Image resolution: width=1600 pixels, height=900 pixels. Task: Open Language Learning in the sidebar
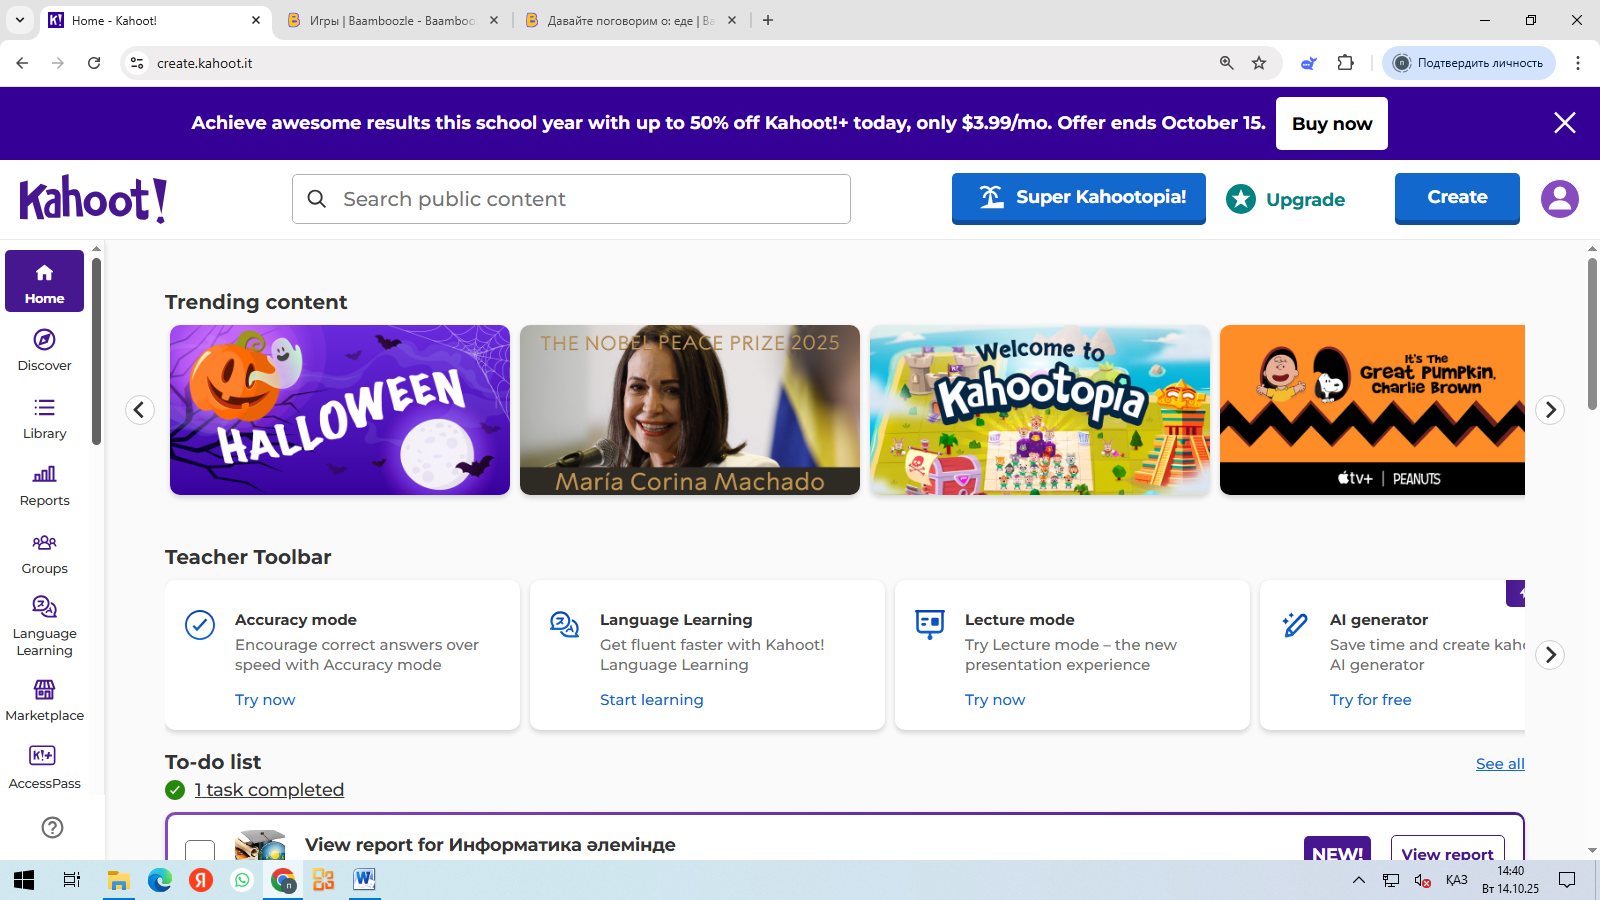(x=44, y=625)
